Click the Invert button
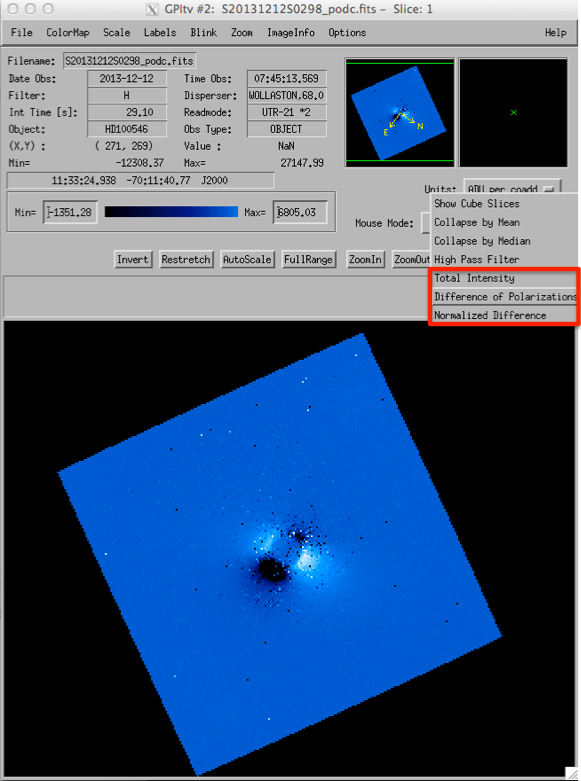The image size is (581, 781). pos(133,260)
